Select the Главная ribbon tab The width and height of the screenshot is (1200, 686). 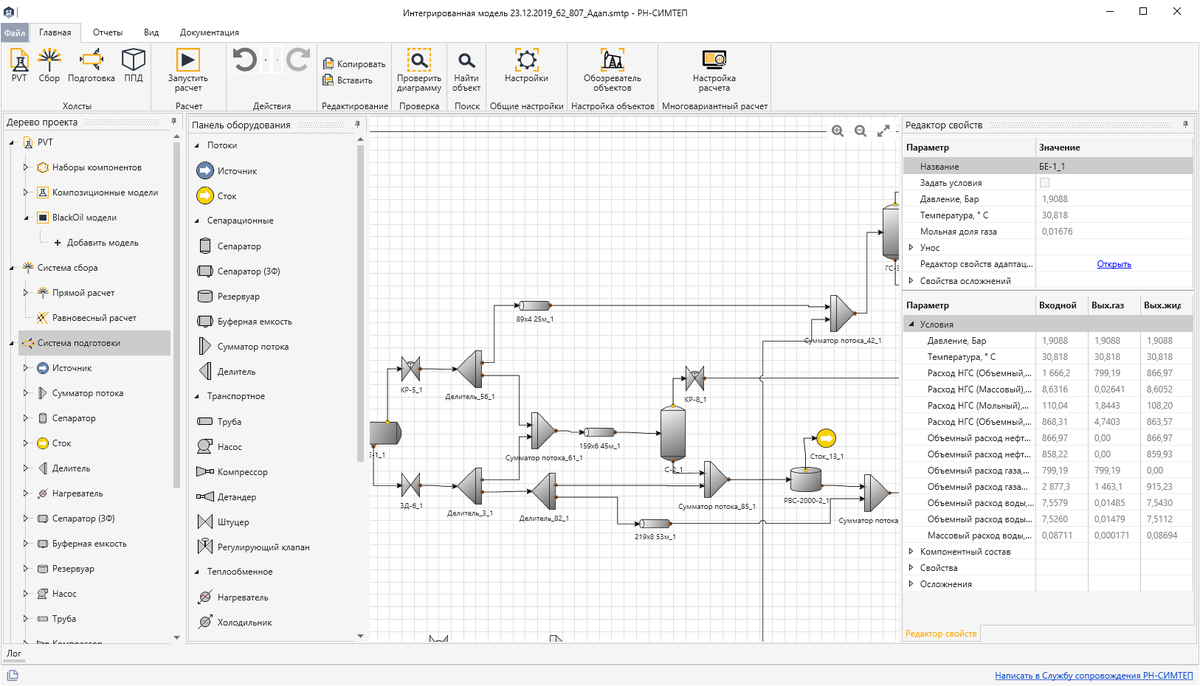tap(54, 32)
